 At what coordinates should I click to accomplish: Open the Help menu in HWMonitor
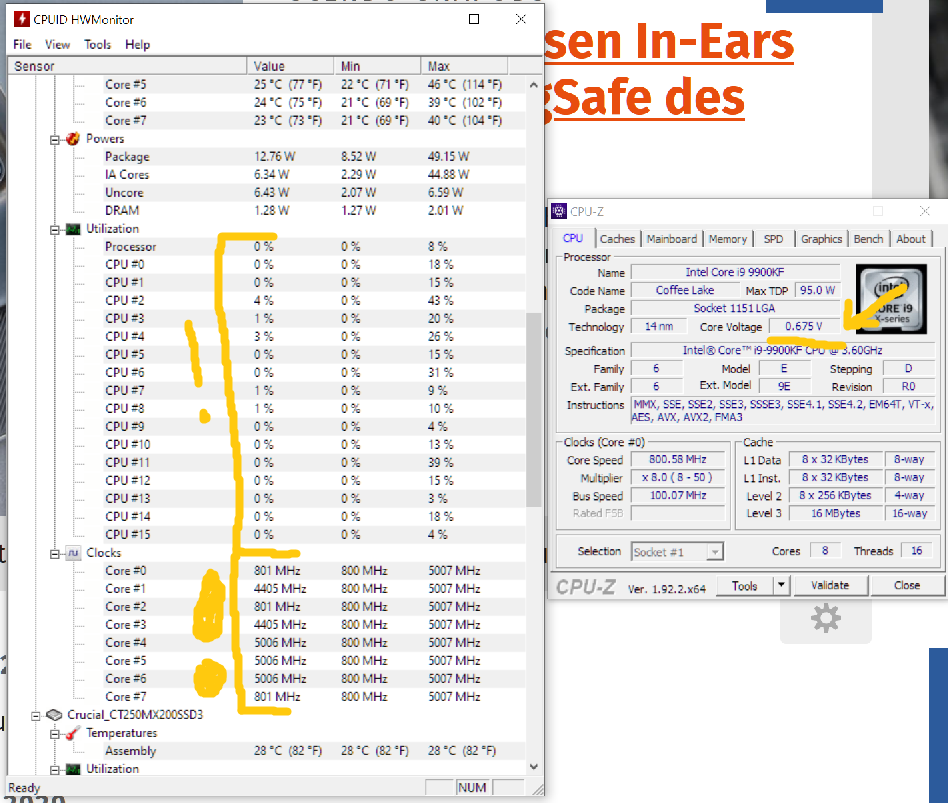137,45
